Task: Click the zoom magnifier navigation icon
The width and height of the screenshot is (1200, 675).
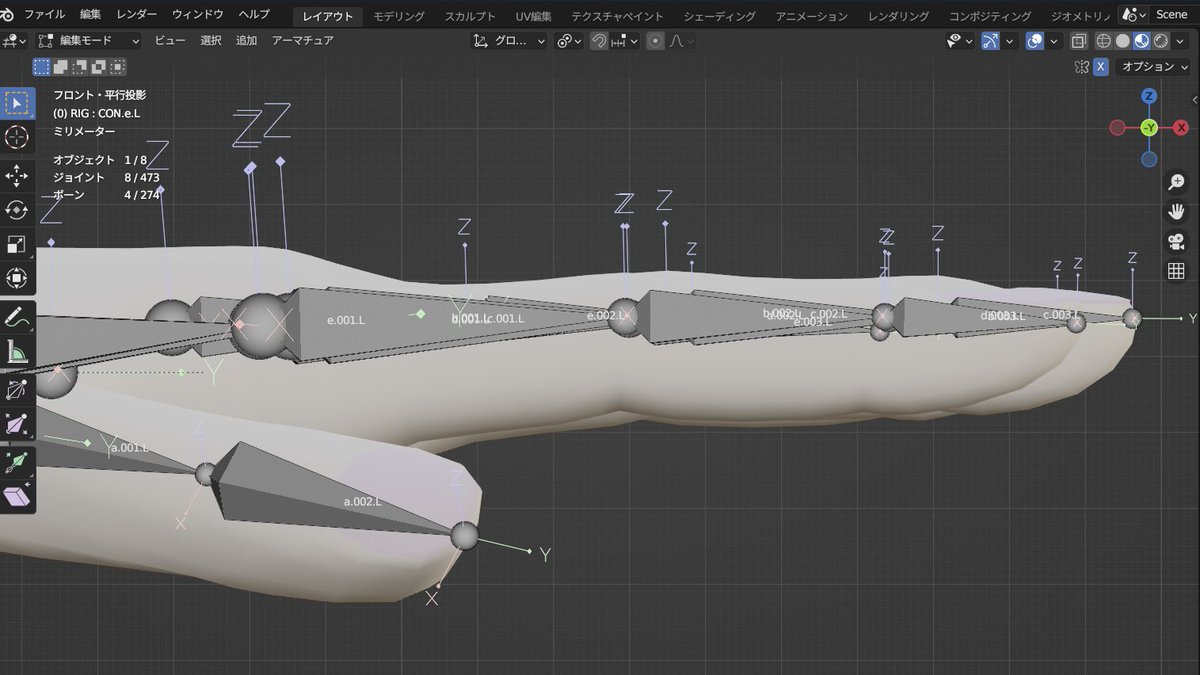Action: [1176, 182]
